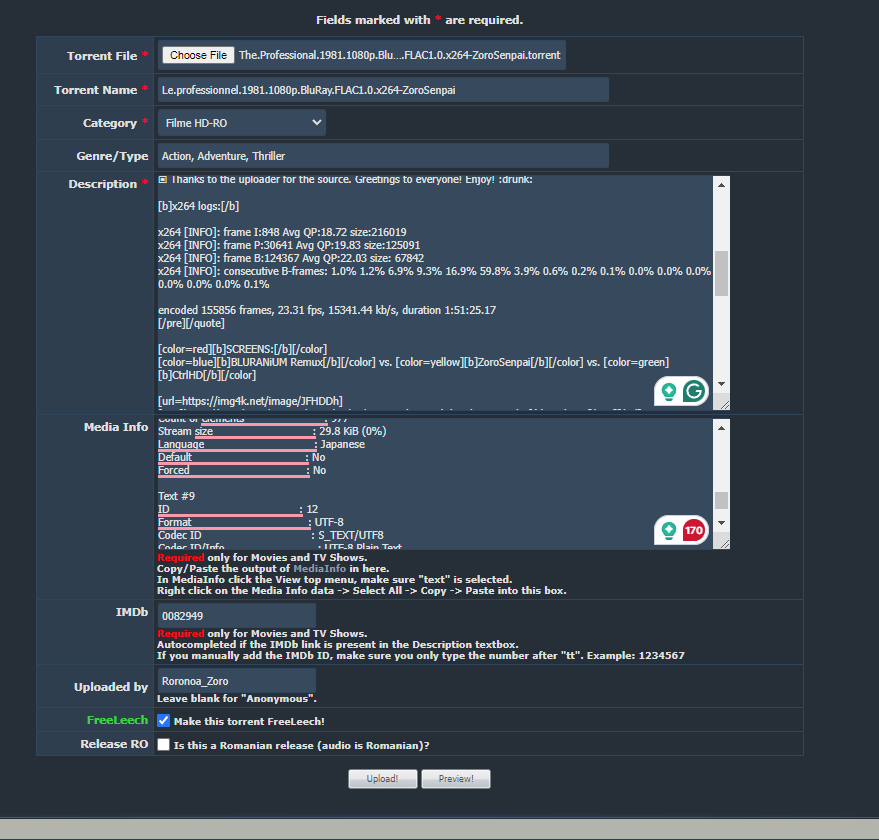This screenshot has height=840, width=879.
Task: Click into the Torrent Name field
Action: point(383,89)
